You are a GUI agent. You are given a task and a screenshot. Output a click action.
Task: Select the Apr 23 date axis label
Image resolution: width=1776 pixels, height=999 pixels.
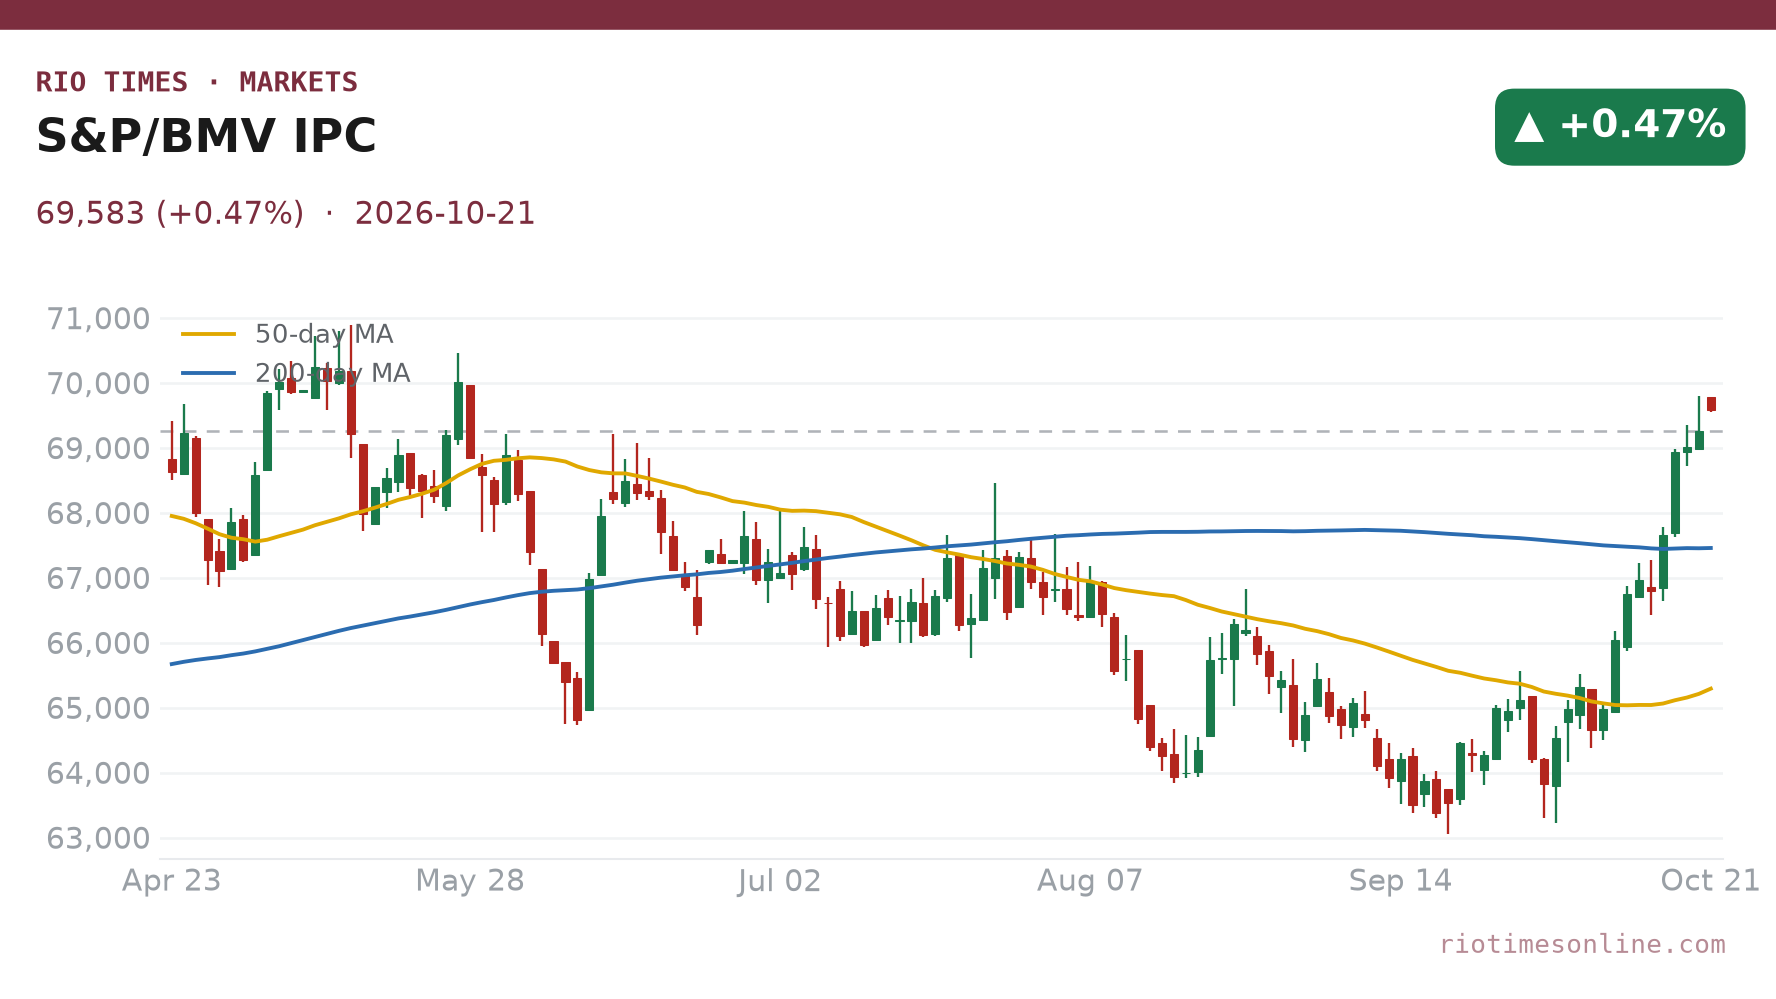171,881
